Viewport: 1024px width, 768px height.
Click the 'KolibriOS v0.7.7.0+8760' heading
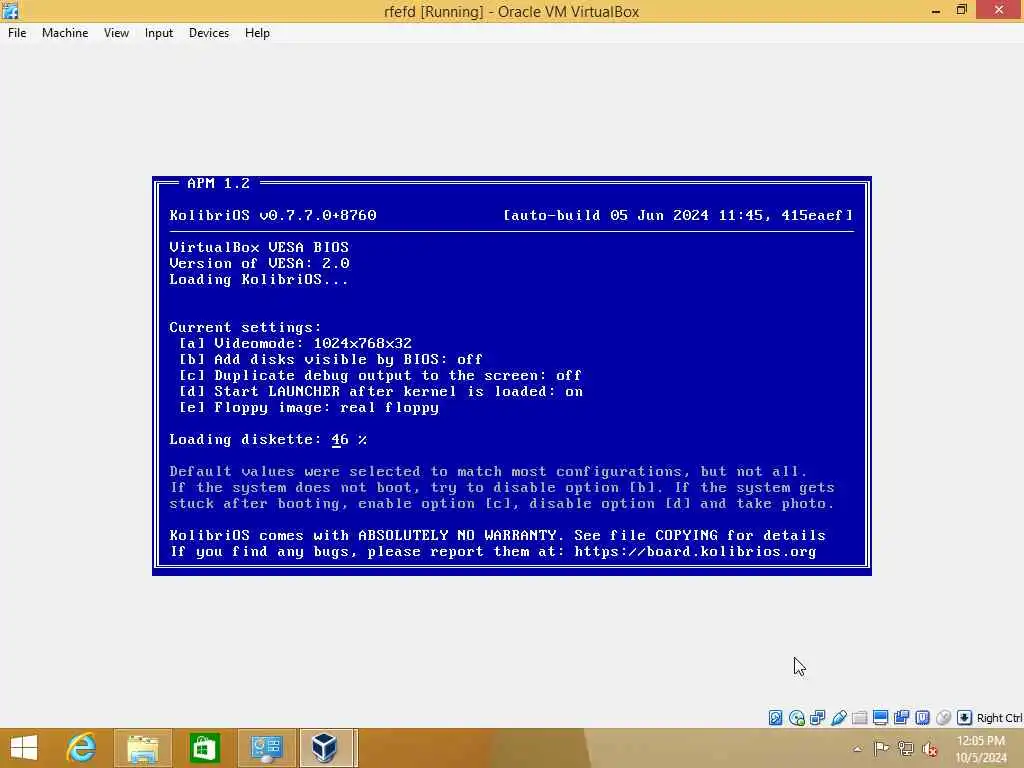273,215
